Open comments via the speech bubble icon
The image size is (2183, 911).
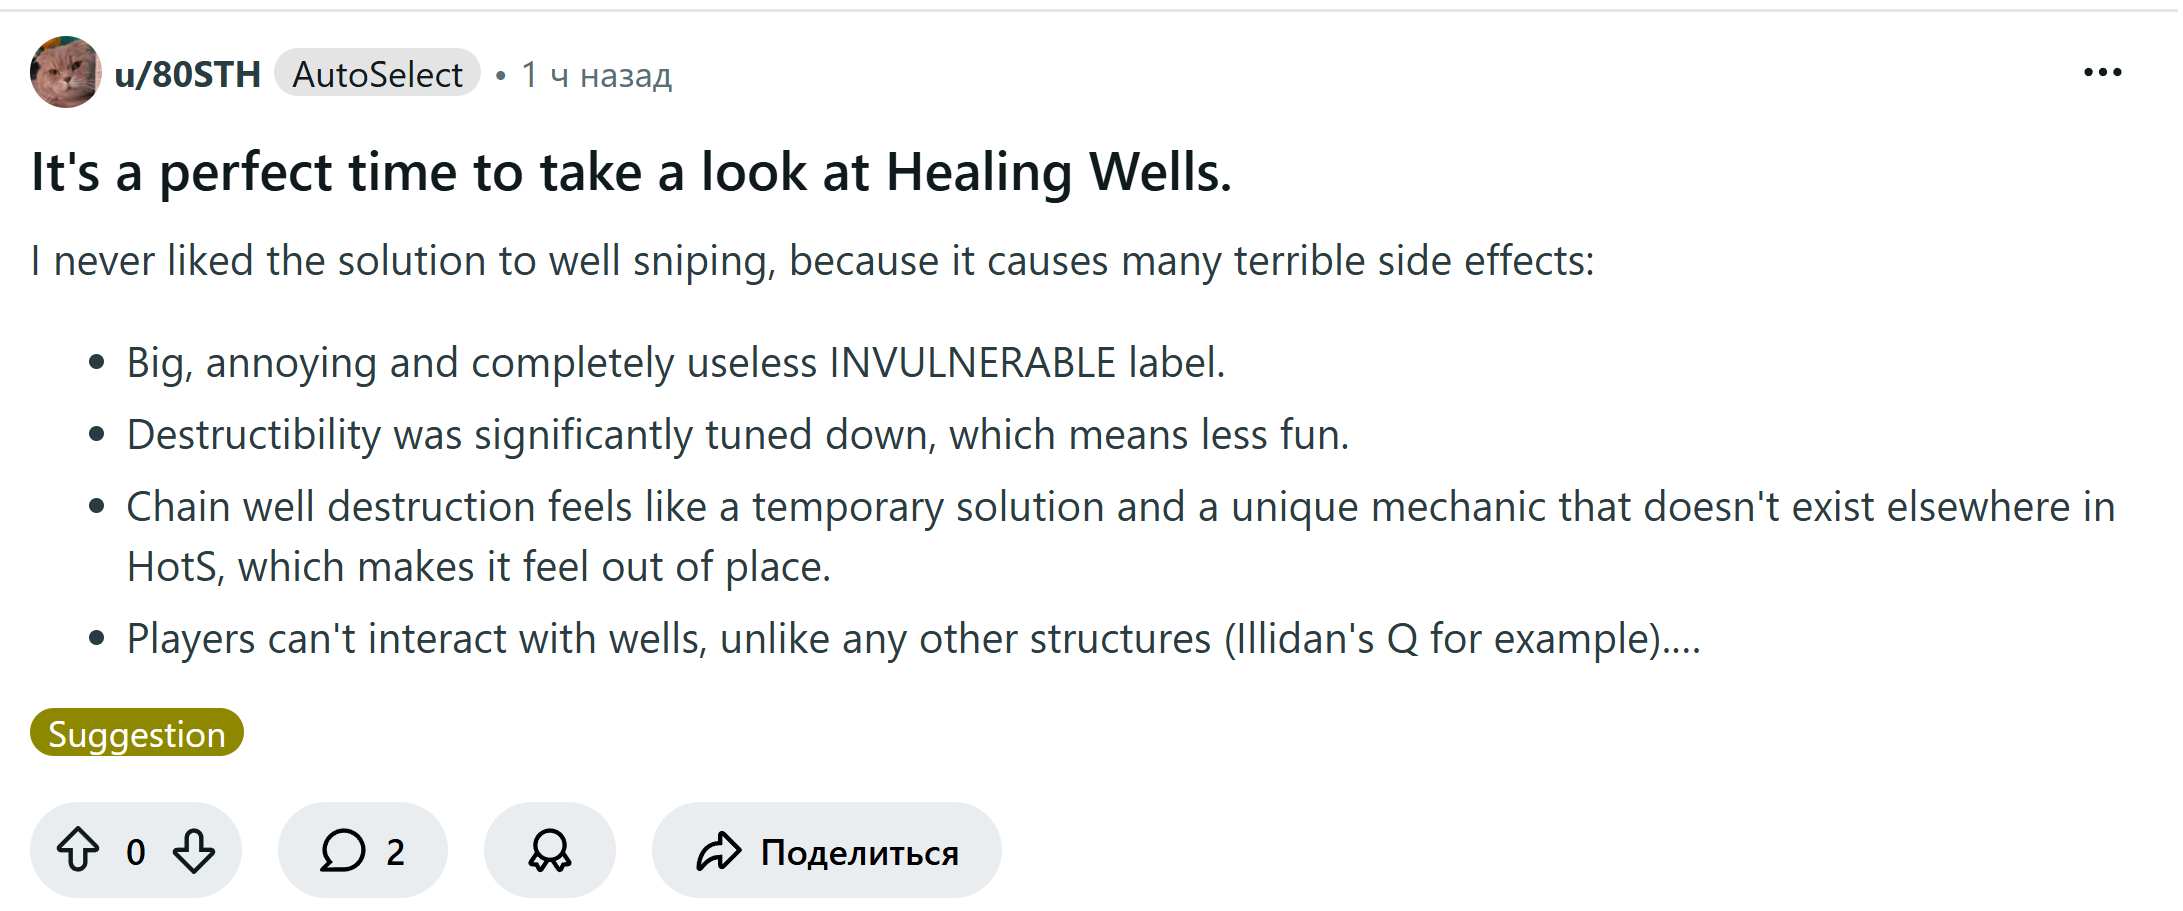(x=342, y=851)
